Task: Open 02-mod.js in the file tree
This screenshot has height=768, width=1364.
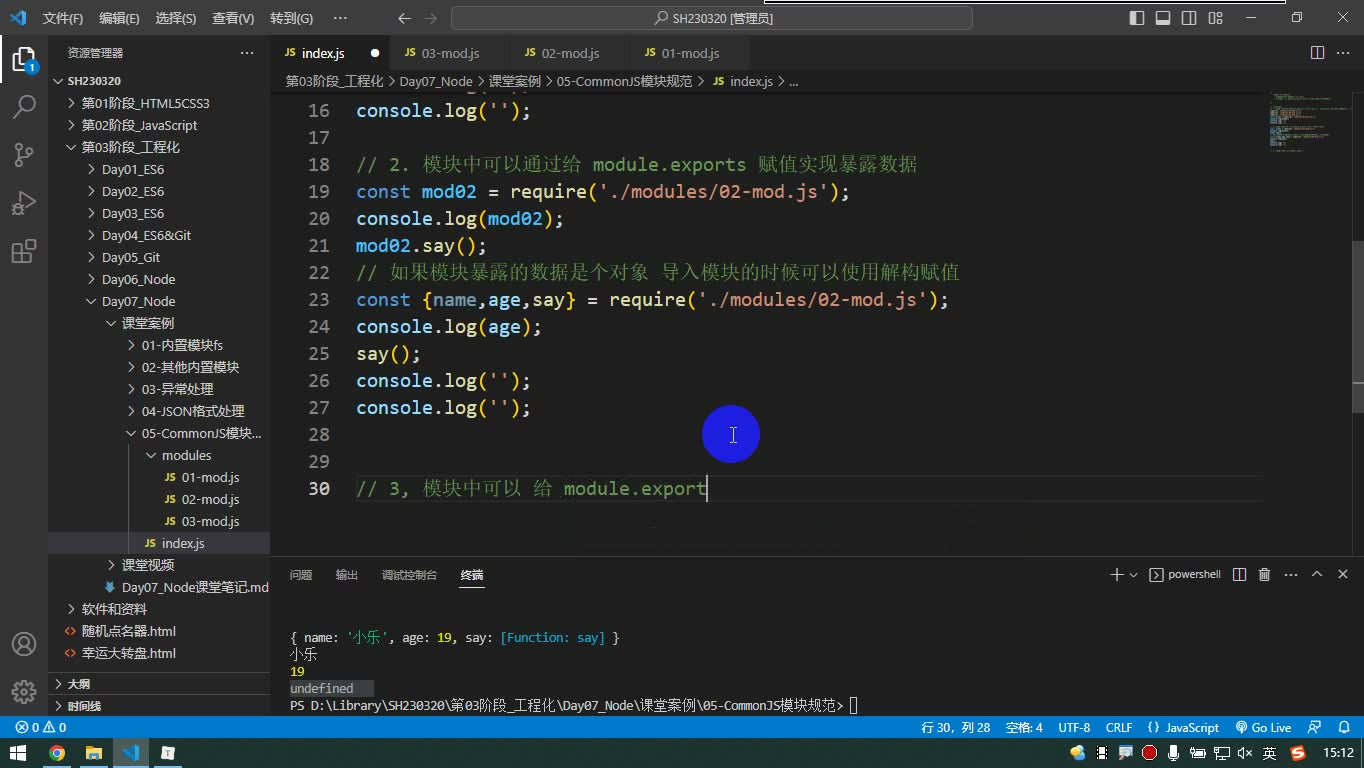Action: coord(210,499)
